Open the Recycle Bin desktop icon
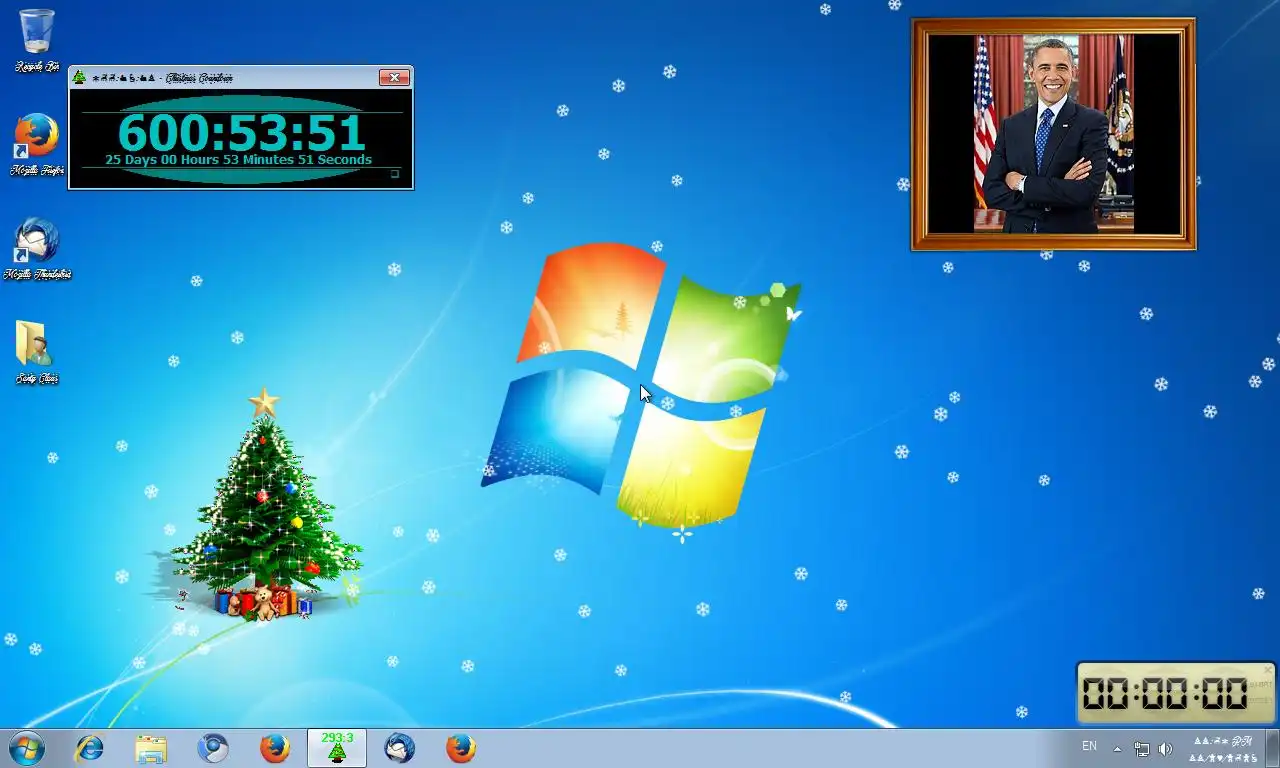The image size is (1280, 768). pyautogui.click(x=37, y=40)
